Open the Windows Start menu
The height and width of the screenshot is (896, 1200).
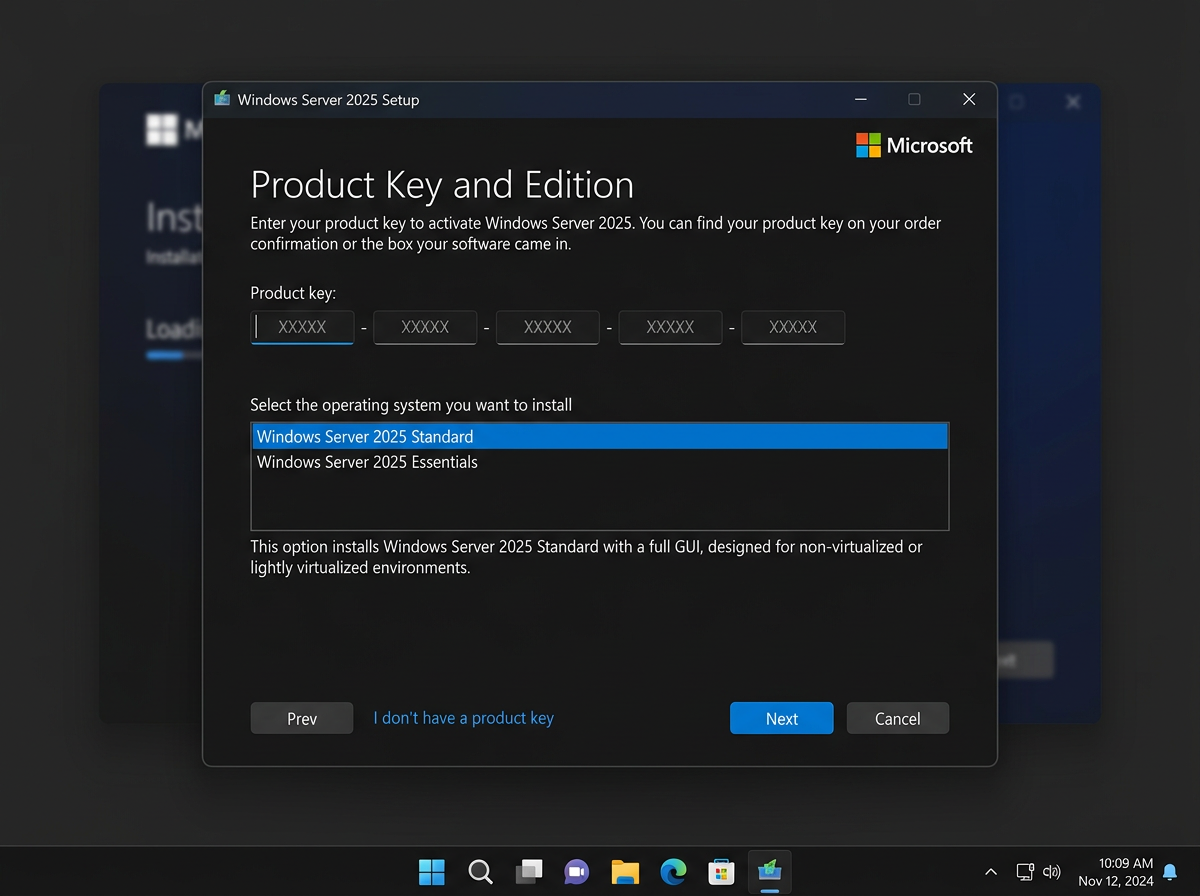click(432, 872)
